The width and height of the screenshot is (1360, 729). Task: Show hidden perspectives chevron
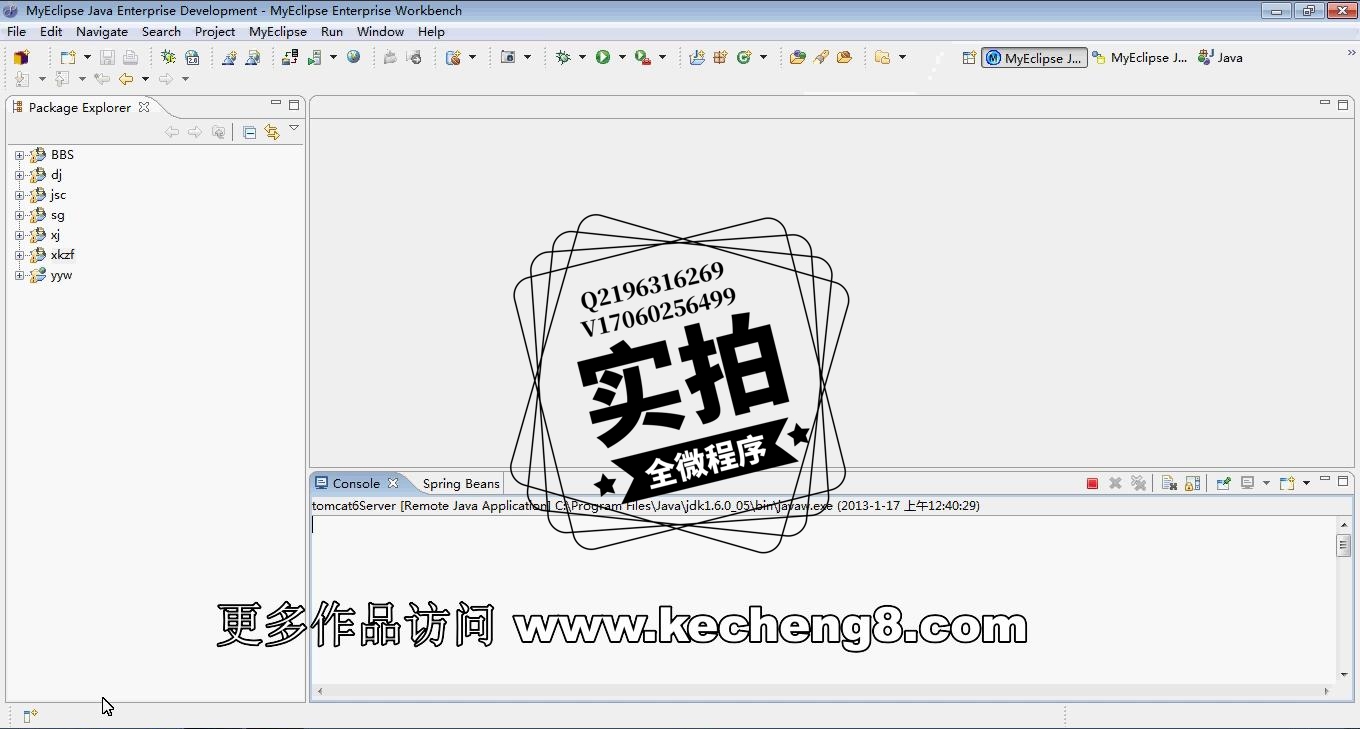pyautogui.click(x=1351, y=53)
